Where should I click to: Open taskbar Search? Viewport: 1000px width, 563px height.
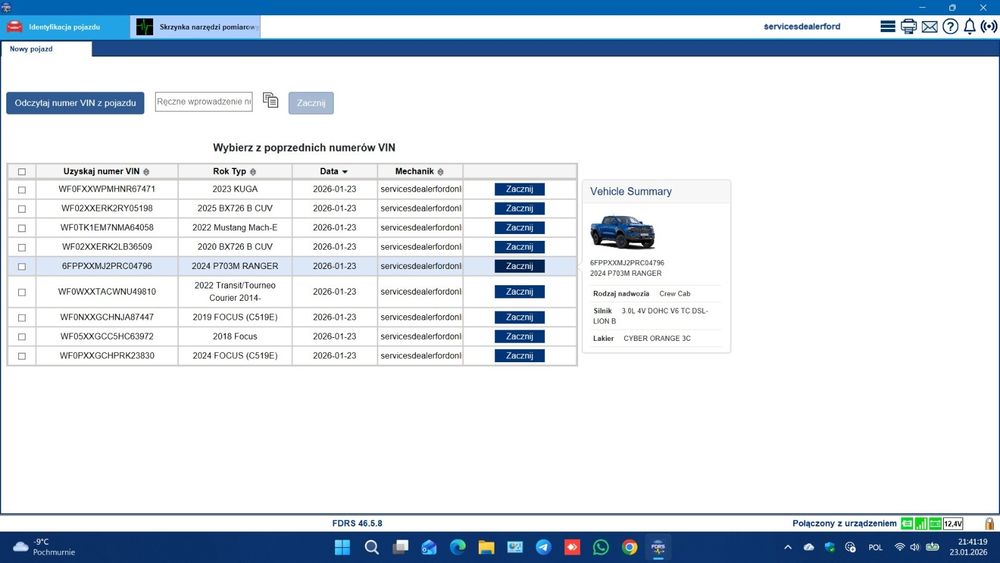coord(372,547)
